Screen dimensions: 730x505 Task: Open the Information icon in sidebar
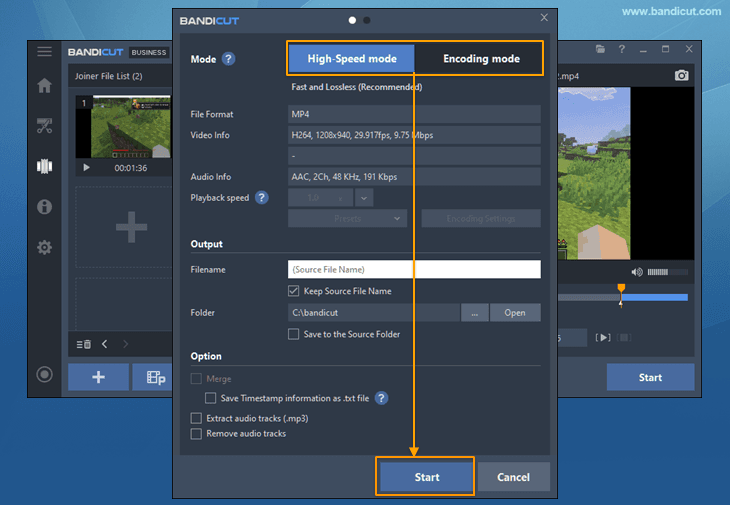click(x=44, y=207)
